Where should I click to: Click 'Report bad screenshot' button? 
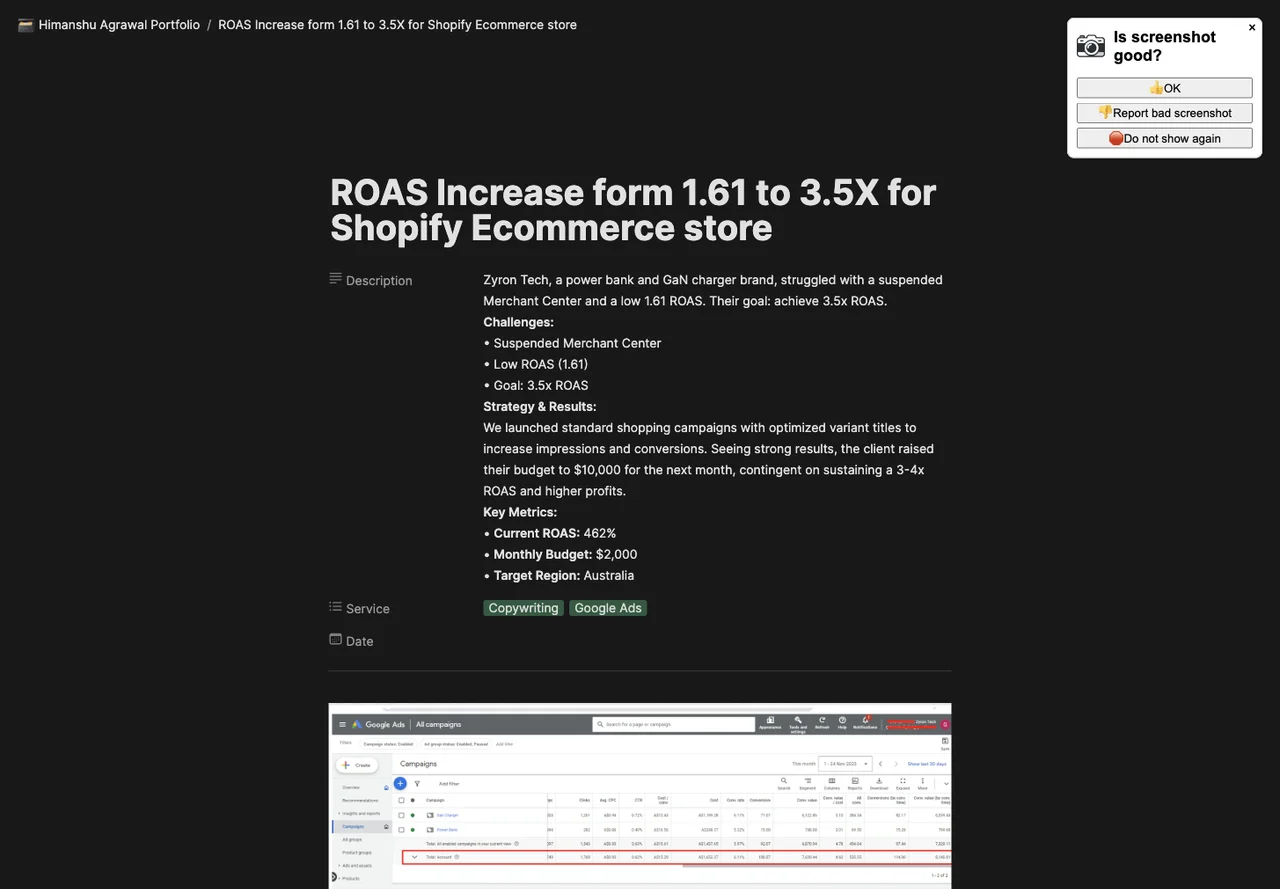[x=1165, y=113]
